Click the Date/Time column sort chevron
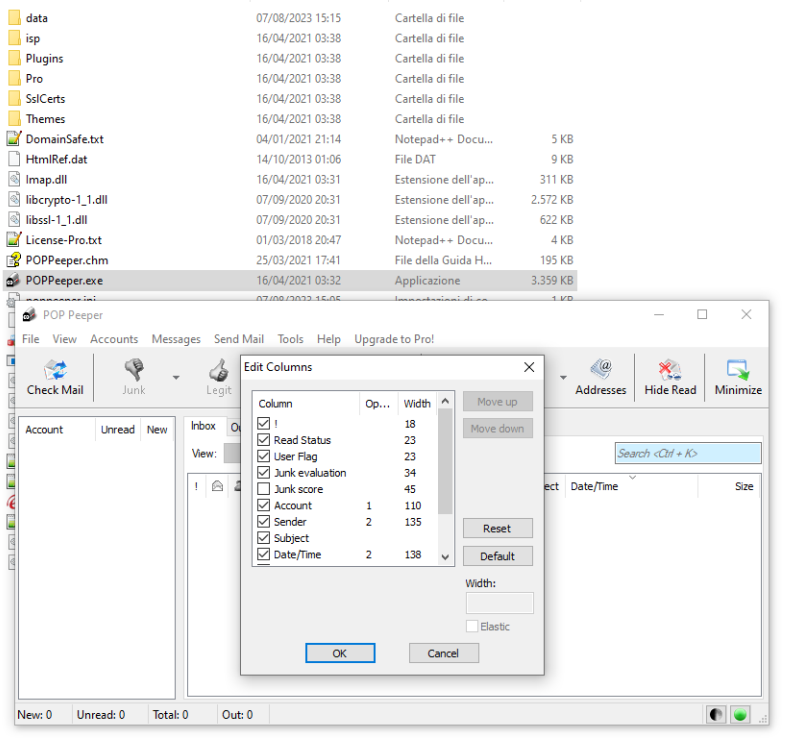This screenshot has height=740, width=786. click(x=633, y=478)
